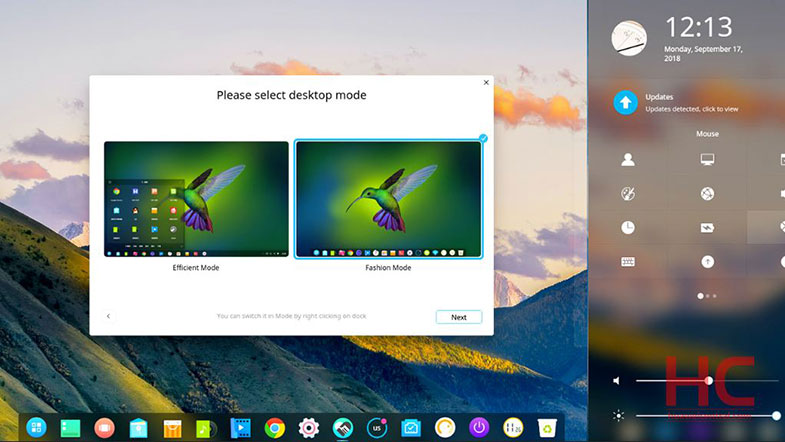Set brightness using the brightness slider
Image resolution: width=785 pixels, height=442 pixels.
click(775, 415)
